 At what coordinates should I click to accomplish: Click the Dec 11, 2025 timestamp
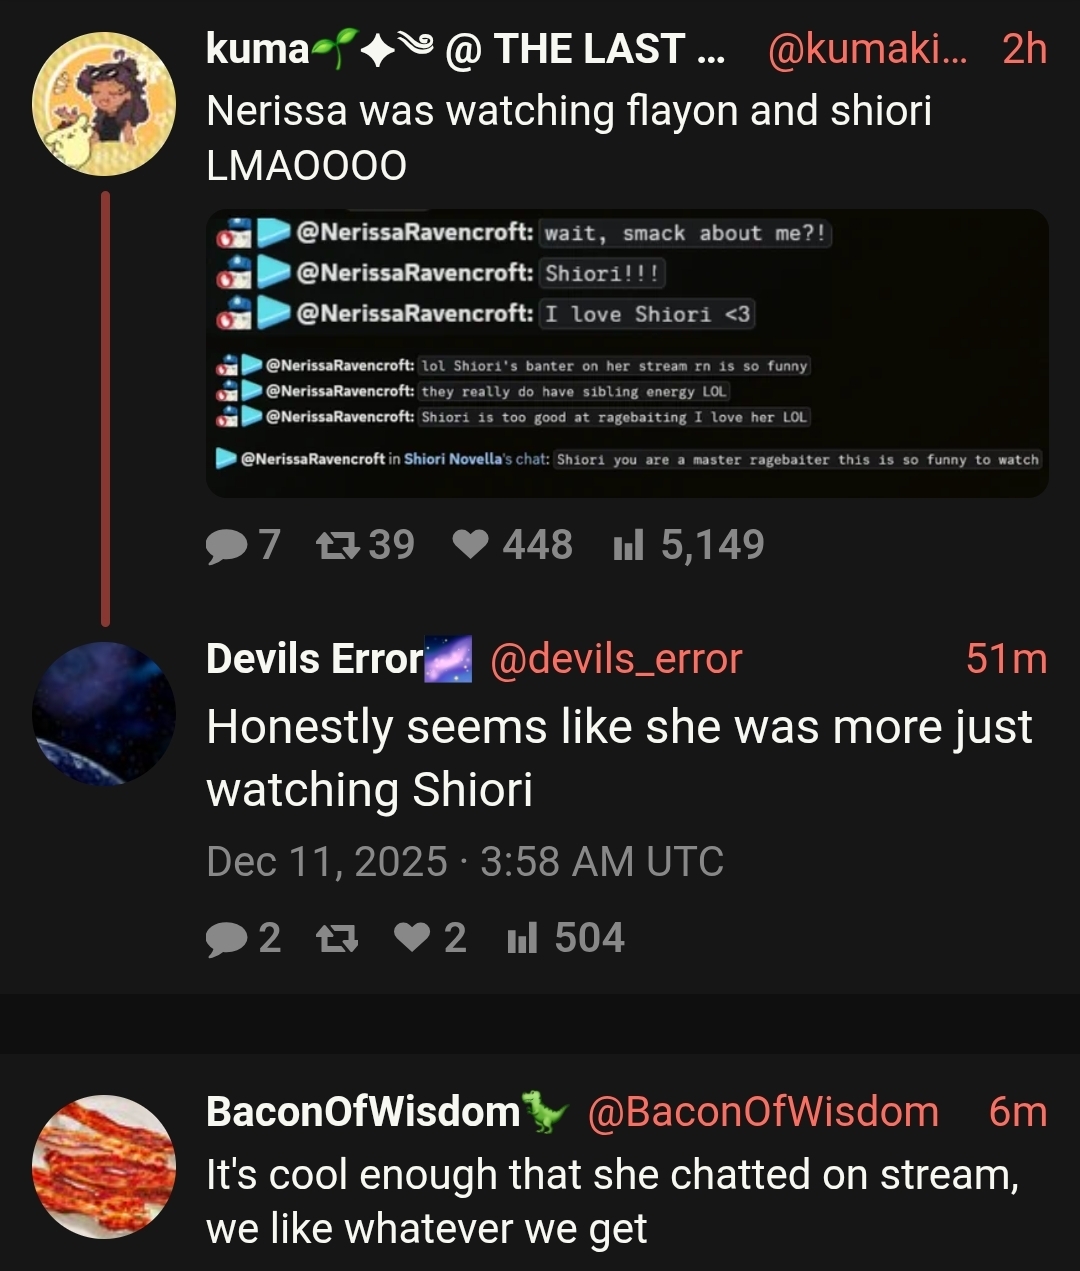coord(465,862)
